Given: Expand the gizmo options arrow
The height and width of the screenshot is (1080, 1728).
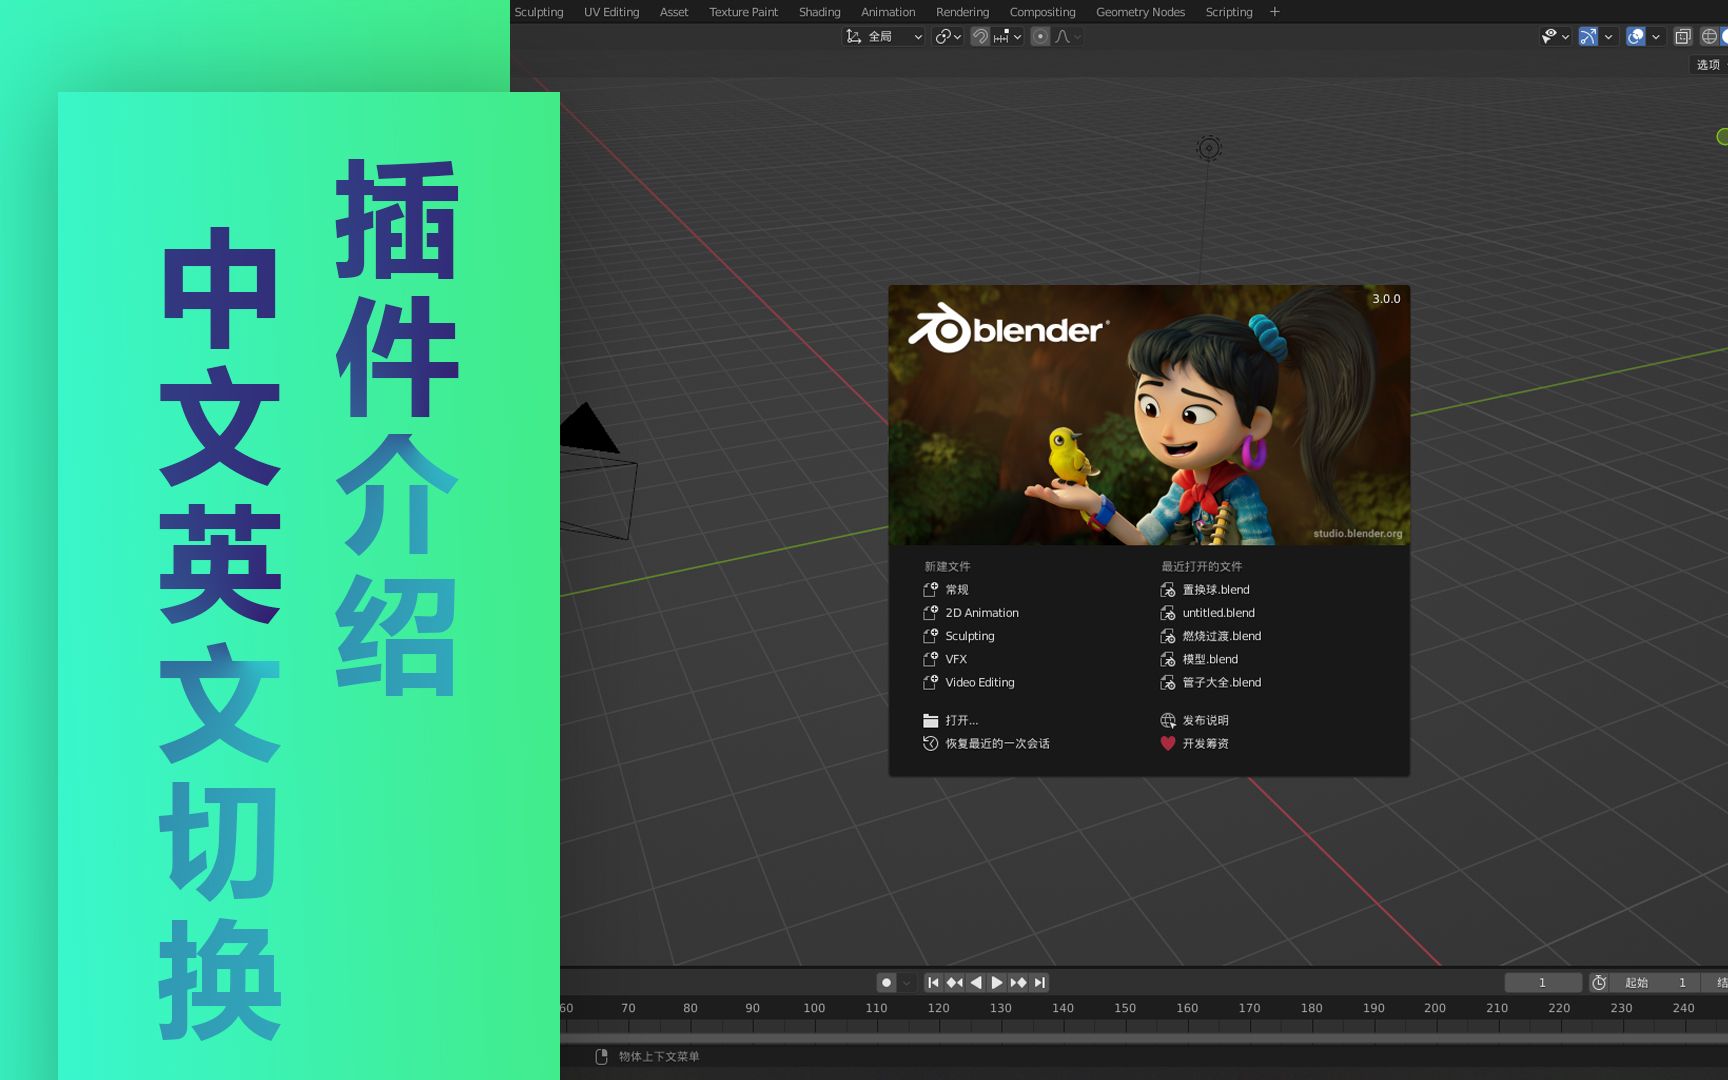Looking at the screenshot, I should pyautogui.click(x=1608, y=37).
